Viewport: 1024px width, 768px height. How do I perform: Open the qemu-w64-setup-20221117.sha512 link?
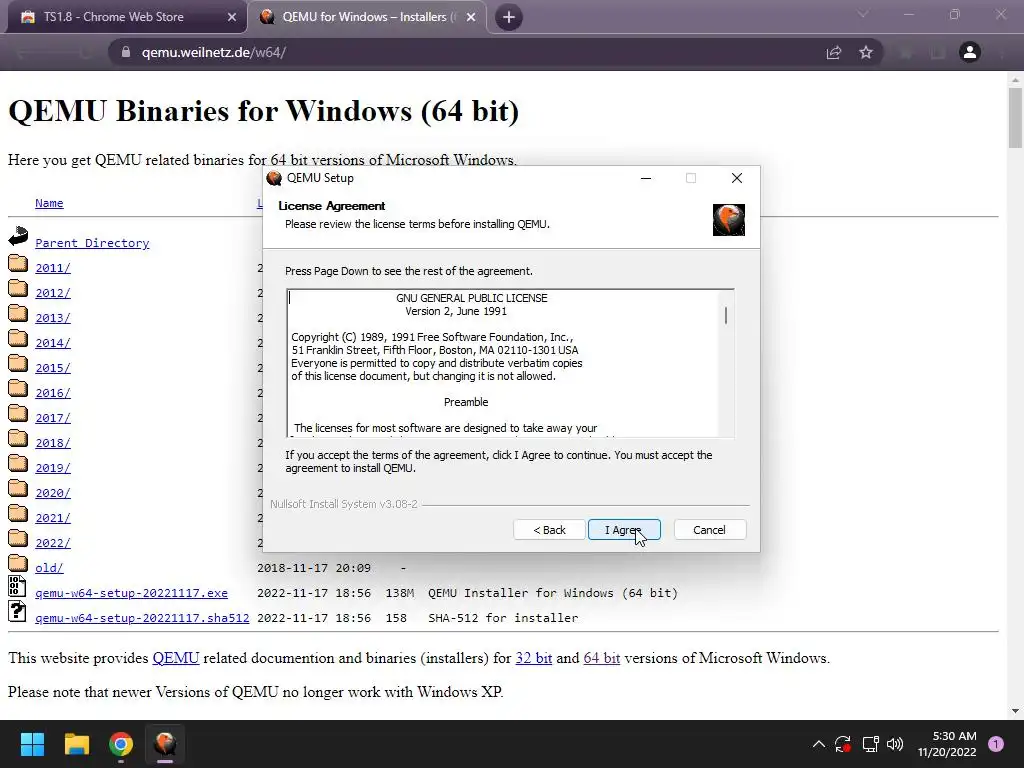pyautogui.click(x=142, y=618)
